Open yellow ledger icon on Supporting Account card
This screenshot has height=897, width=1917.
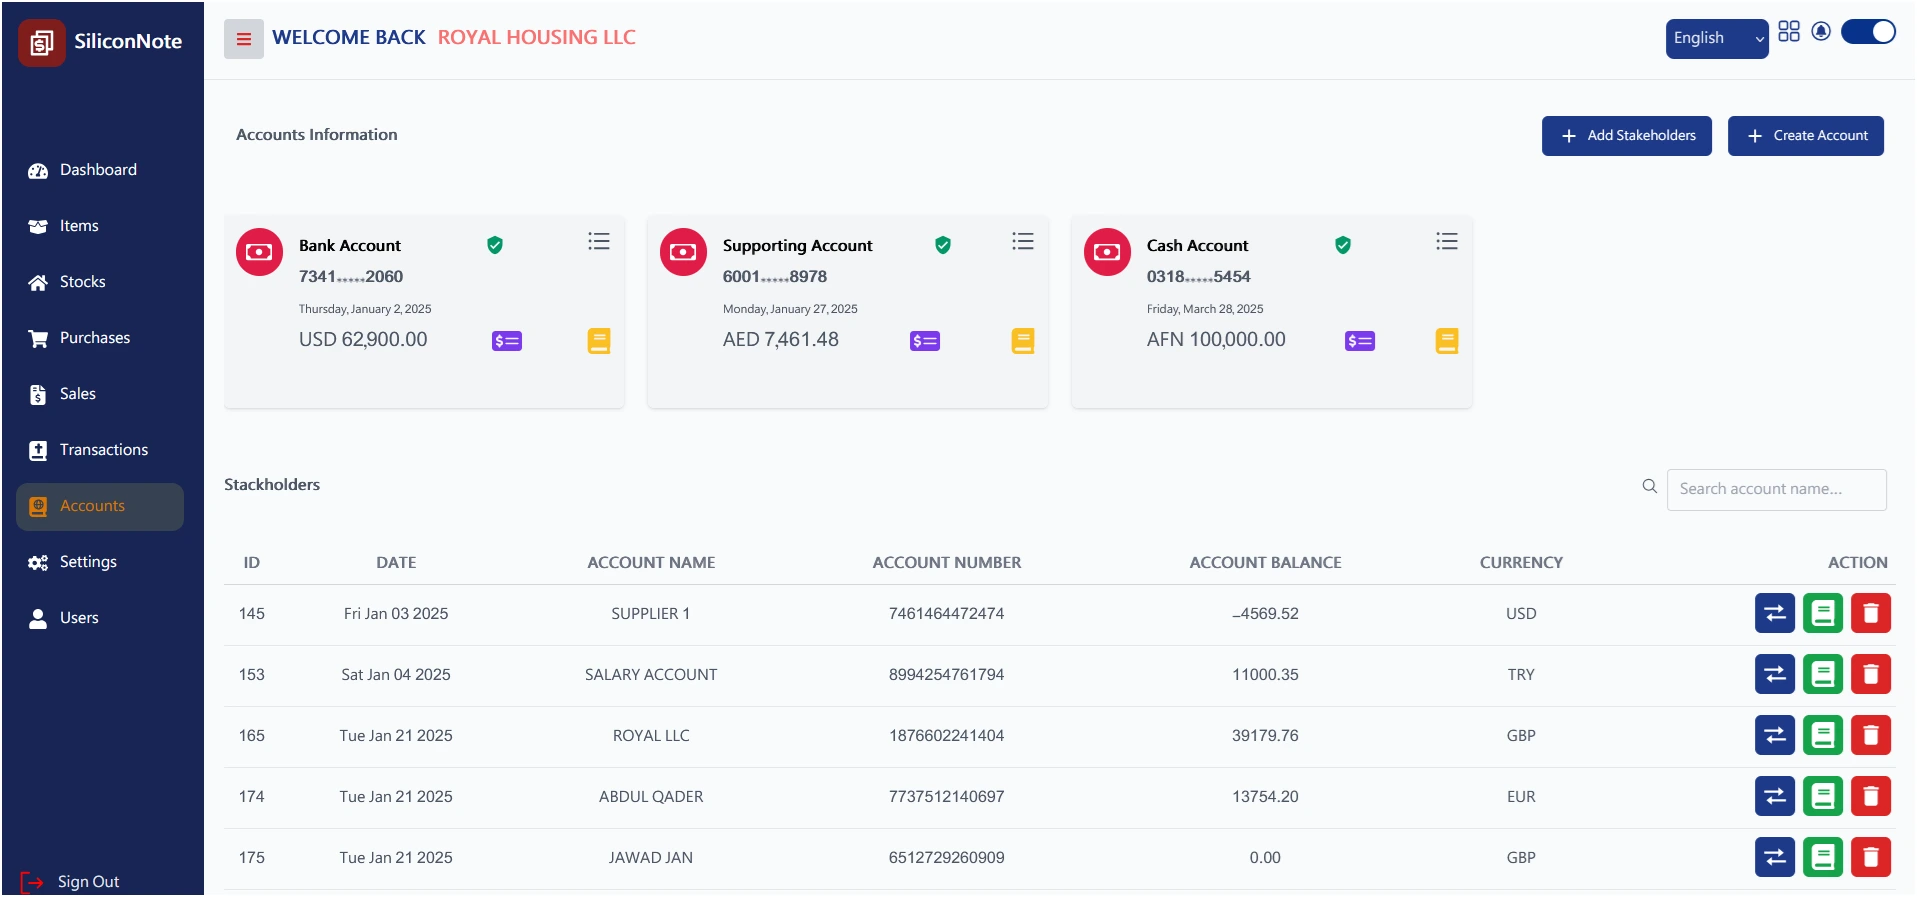(1022, 341)
